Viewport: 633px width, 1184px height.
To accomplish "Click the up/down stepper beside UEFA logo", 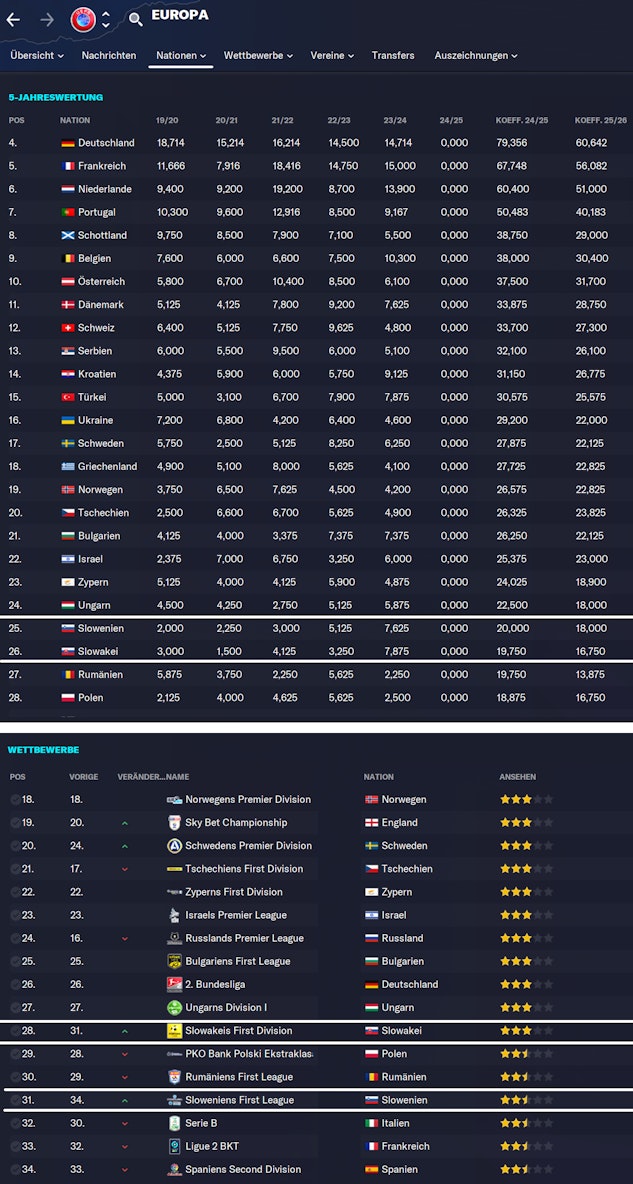I will pos(106,19).
